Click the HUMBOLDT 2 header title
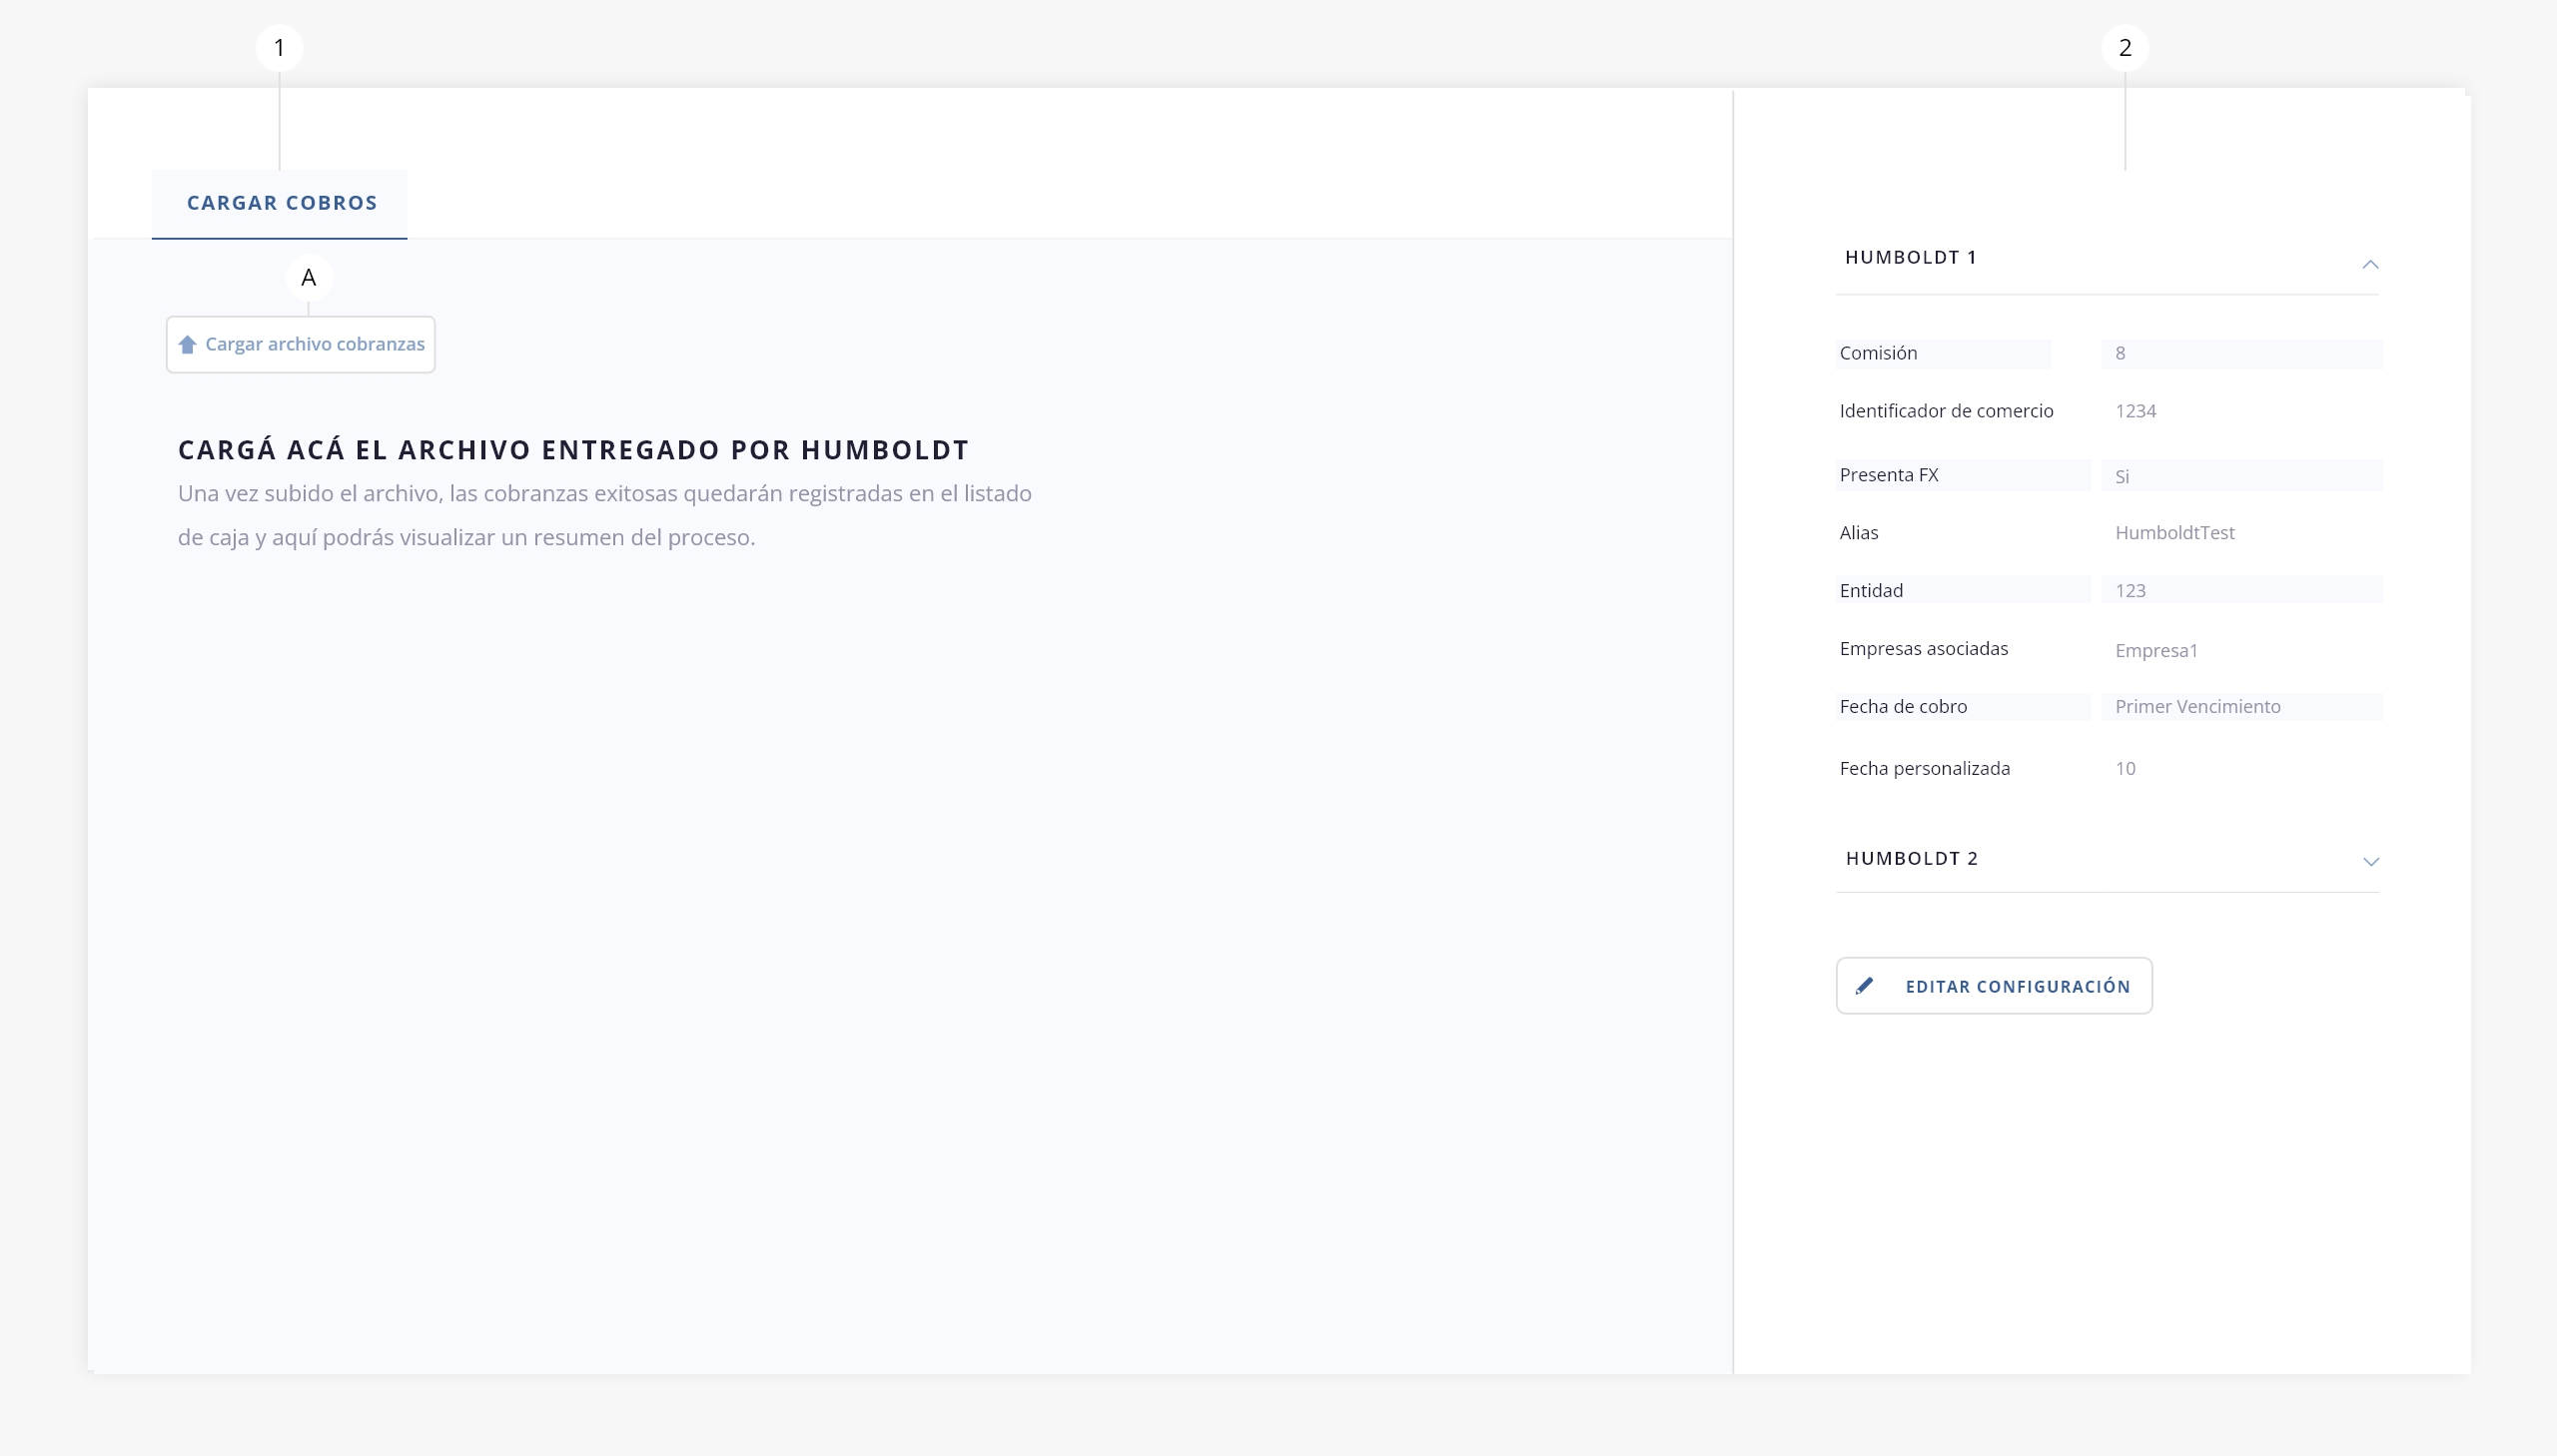Viewport: 2557px width, 1456px height. pyautogui.click(x=1911, y=858)
